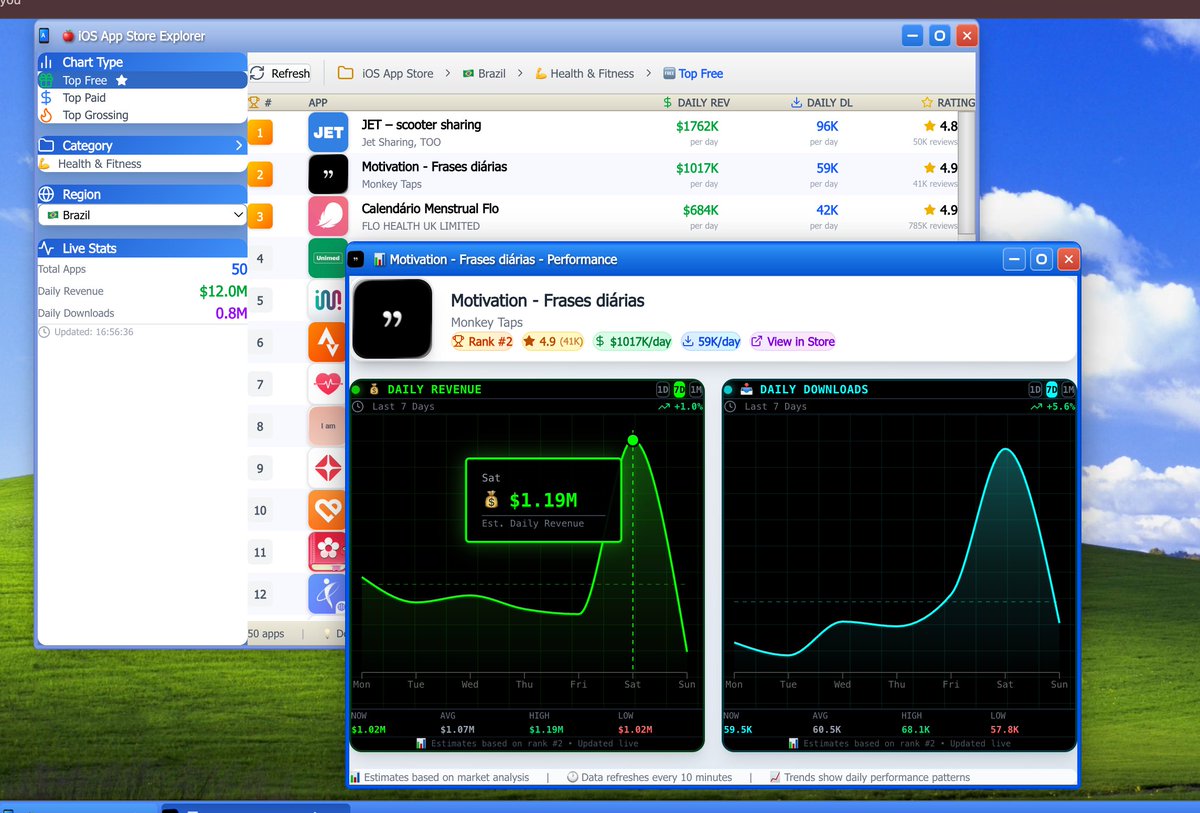Click the 59K/day downloads badge
This screenshot has width=1200, height=813.
[x=711, y=341]
